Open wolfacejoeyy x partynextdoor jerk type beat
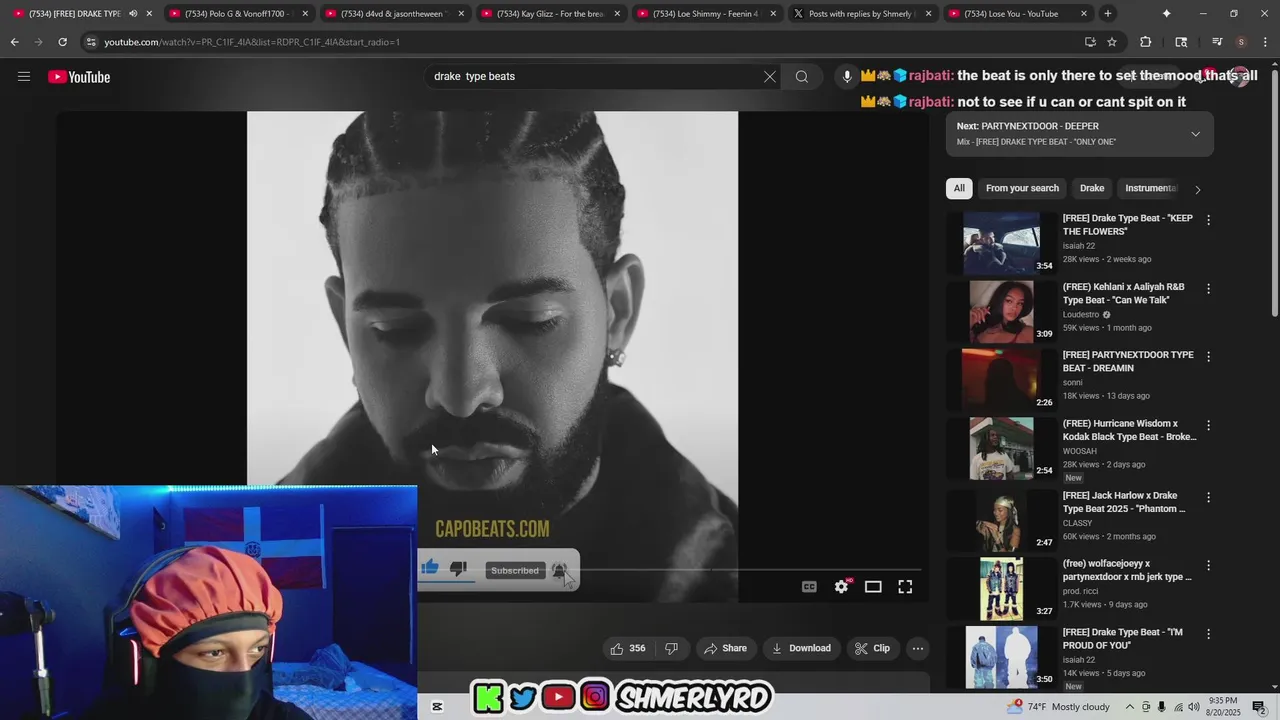 tap(1127, 570)
